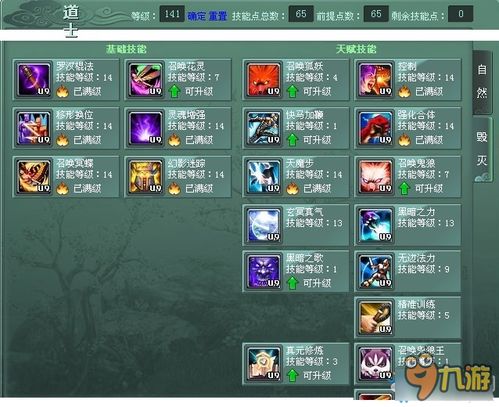Switch to the 自然 side tab
Viewport: 499px width, 407px height.
[482, 82]
